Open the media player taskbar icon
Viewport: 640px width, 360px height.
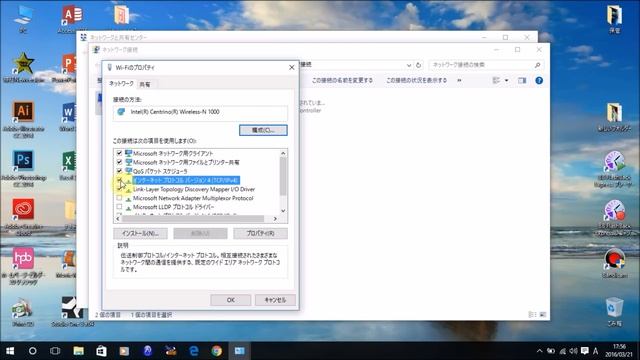tap(124, 351)
